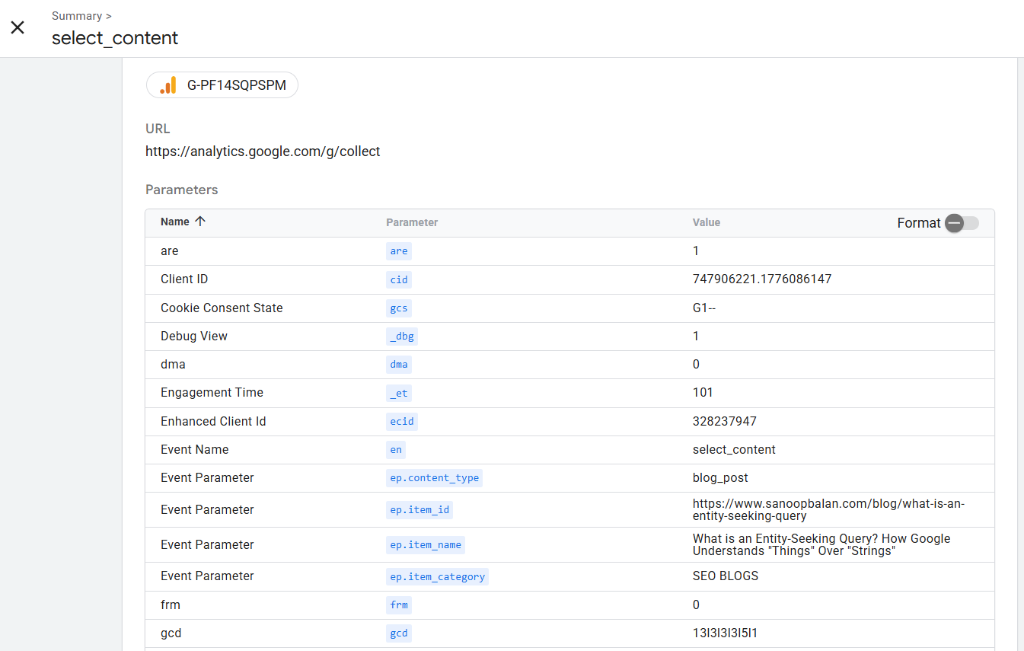Select the gcd value 13l3l3l3l5l1
The height and width of the screenshot is (651, 1024).
click(x=725, y=633)
